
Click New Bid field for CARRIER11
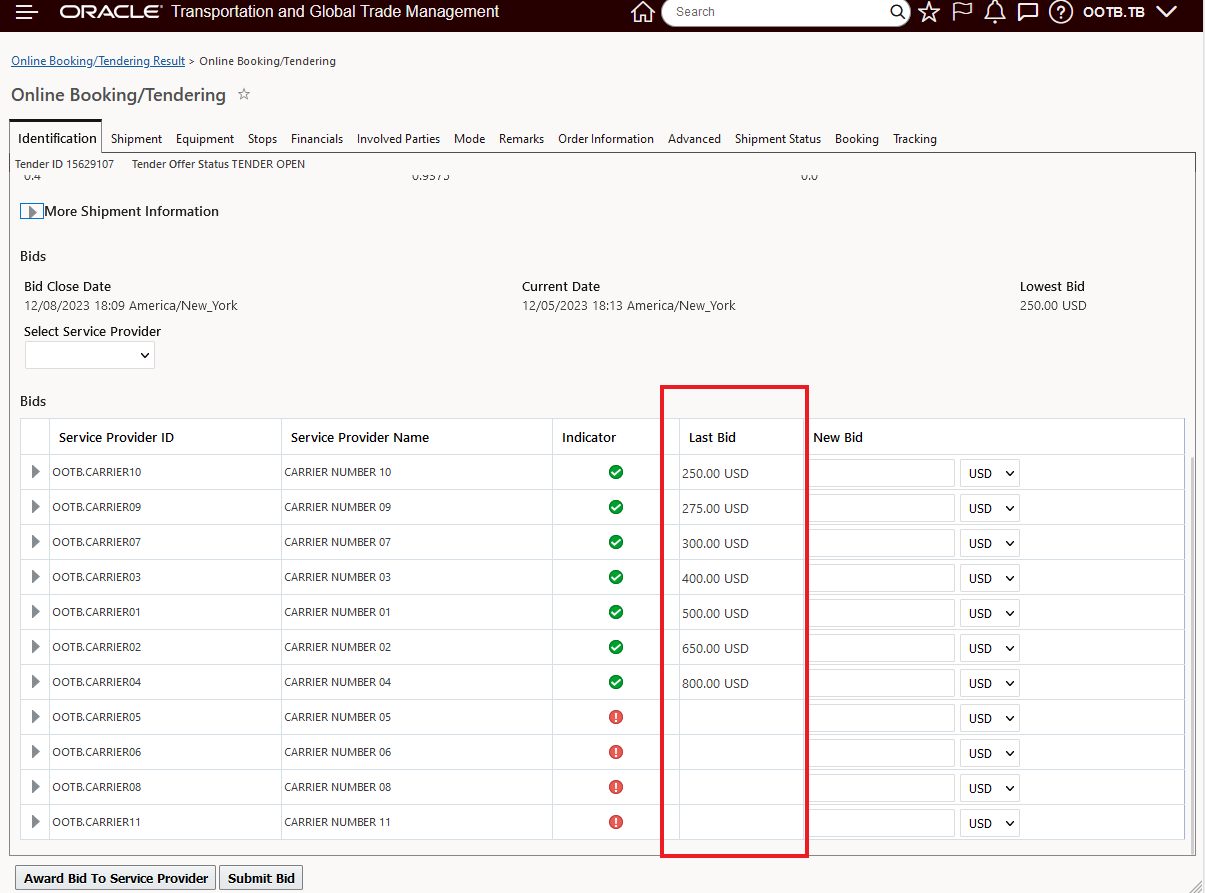point(881,823)
